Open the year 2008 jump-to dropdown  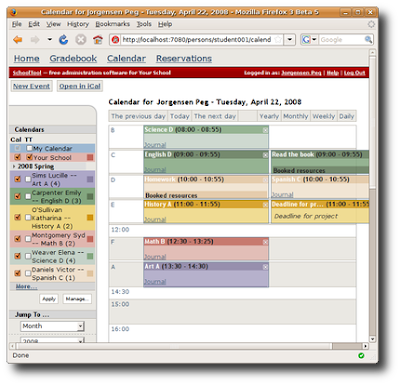click(53, 341)
